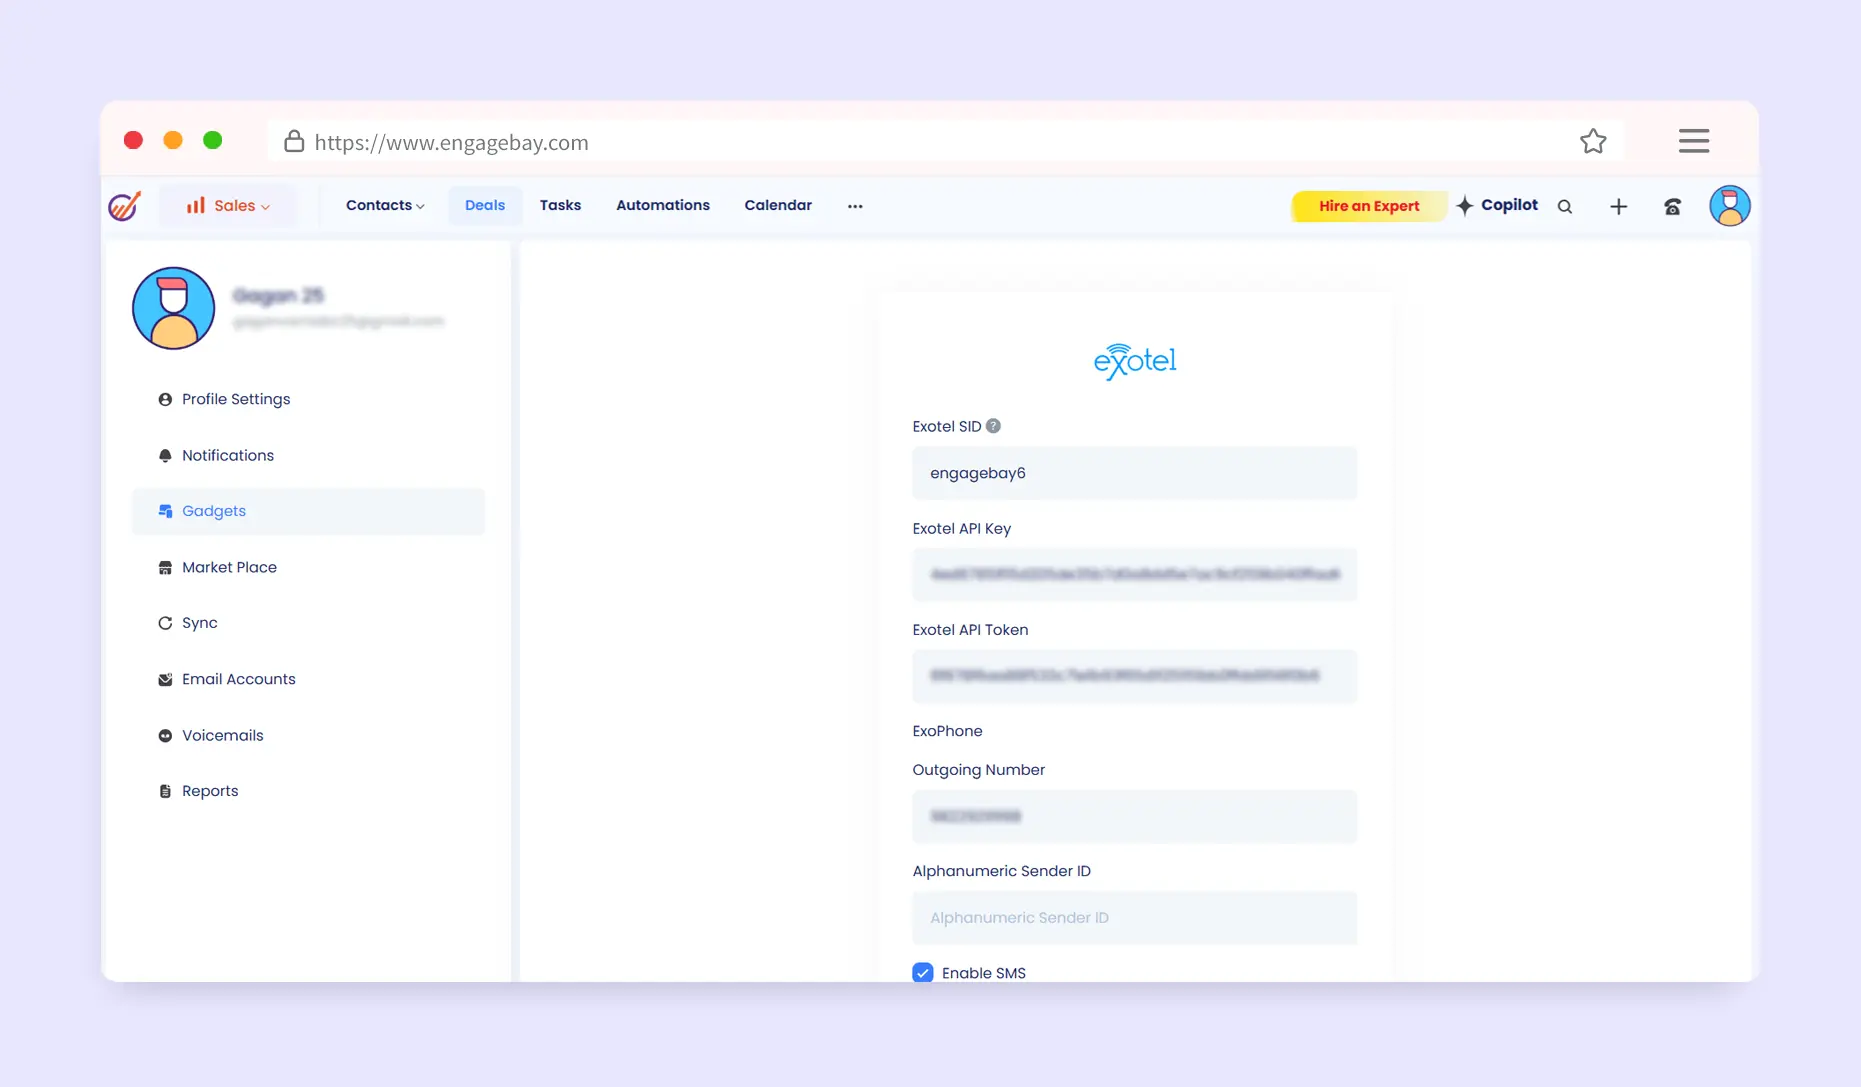Viewport: 1861px width, 1087px height.
Task: Open the search magnifier icon
Action: [1565, 207]
